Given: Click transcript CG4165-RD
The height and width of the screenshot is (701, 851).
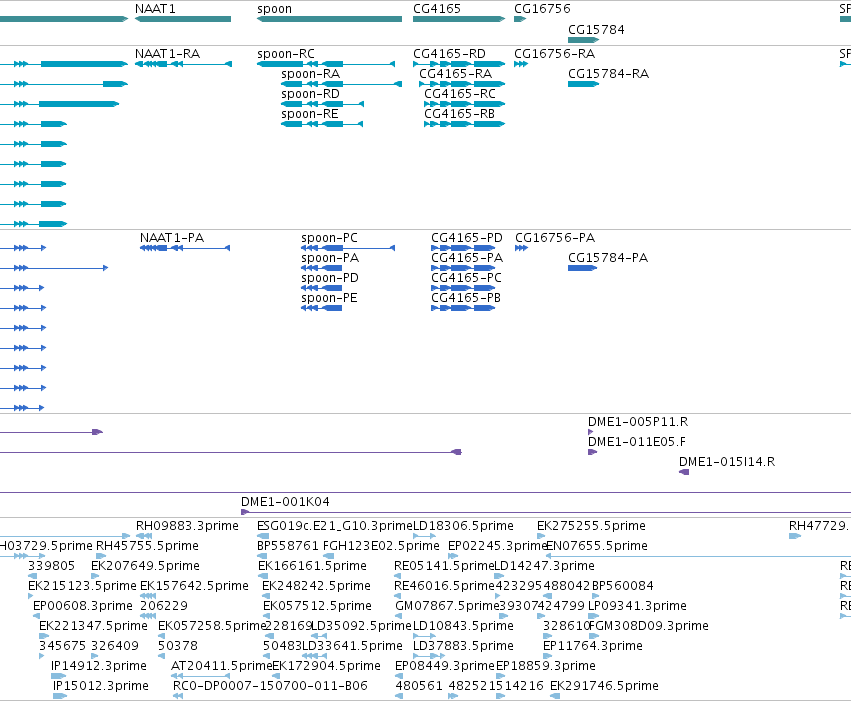Looking at the screenshot, I should [449, 54].
